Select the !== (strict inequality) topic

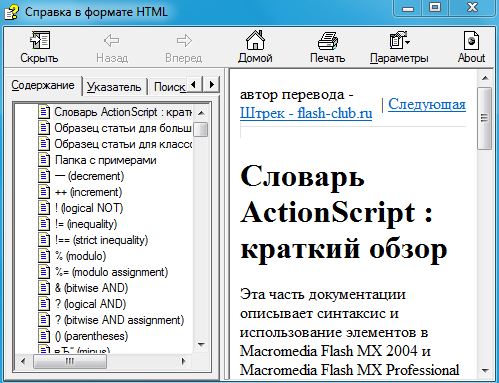(101, 240)
